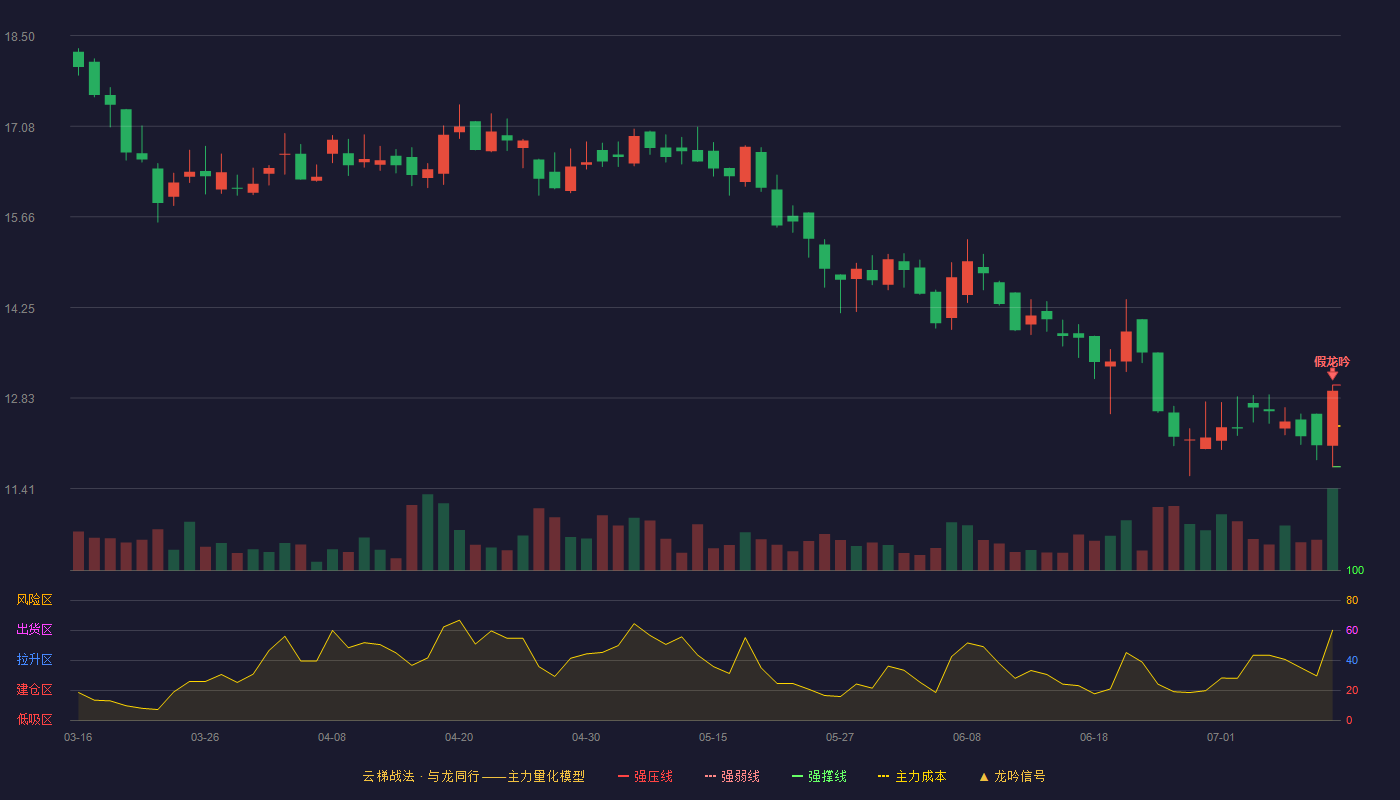Click the orange 80 indicator axis value
The height and width of the screenshot is (800, 1400).
pos(1352,600)
